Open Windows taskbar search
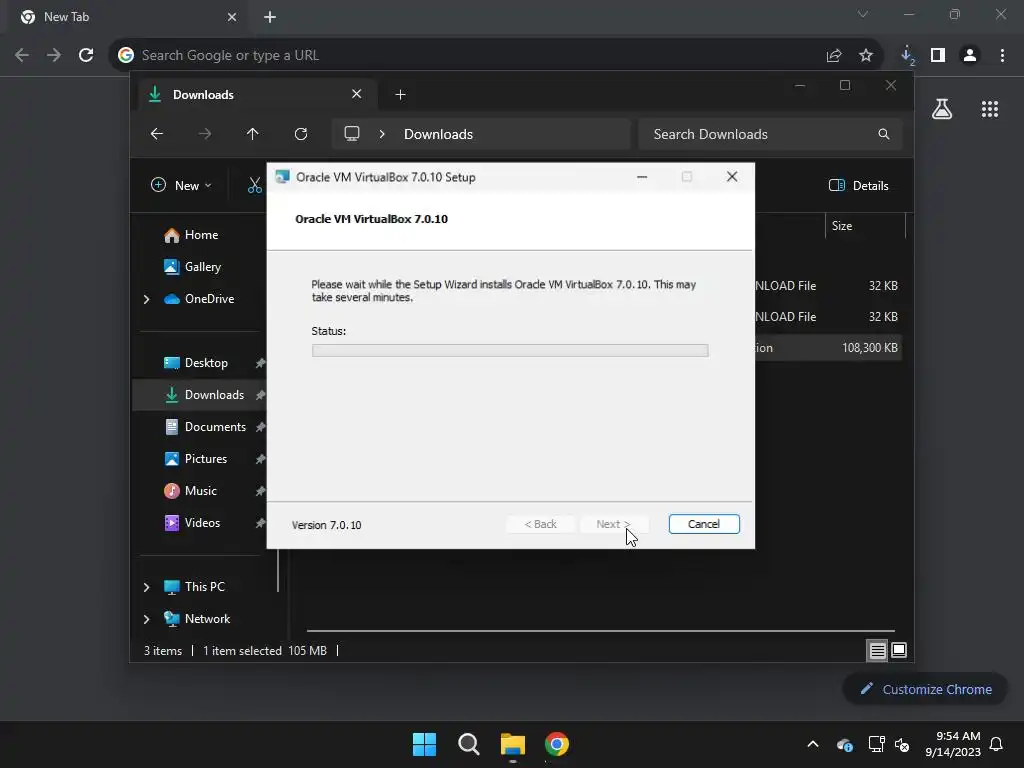Image resolution: width=1024 pixels, height=768 pixels. tap(469, 744)
